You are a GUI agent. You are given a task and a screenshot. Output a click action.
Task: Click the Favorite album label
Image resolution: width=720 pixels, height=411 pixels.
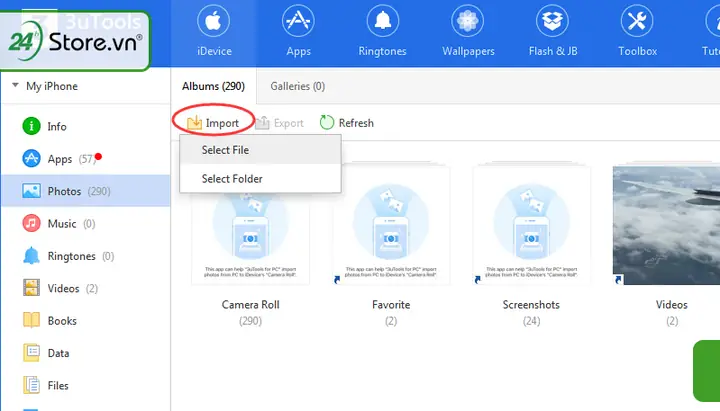[x=391, y=305]
